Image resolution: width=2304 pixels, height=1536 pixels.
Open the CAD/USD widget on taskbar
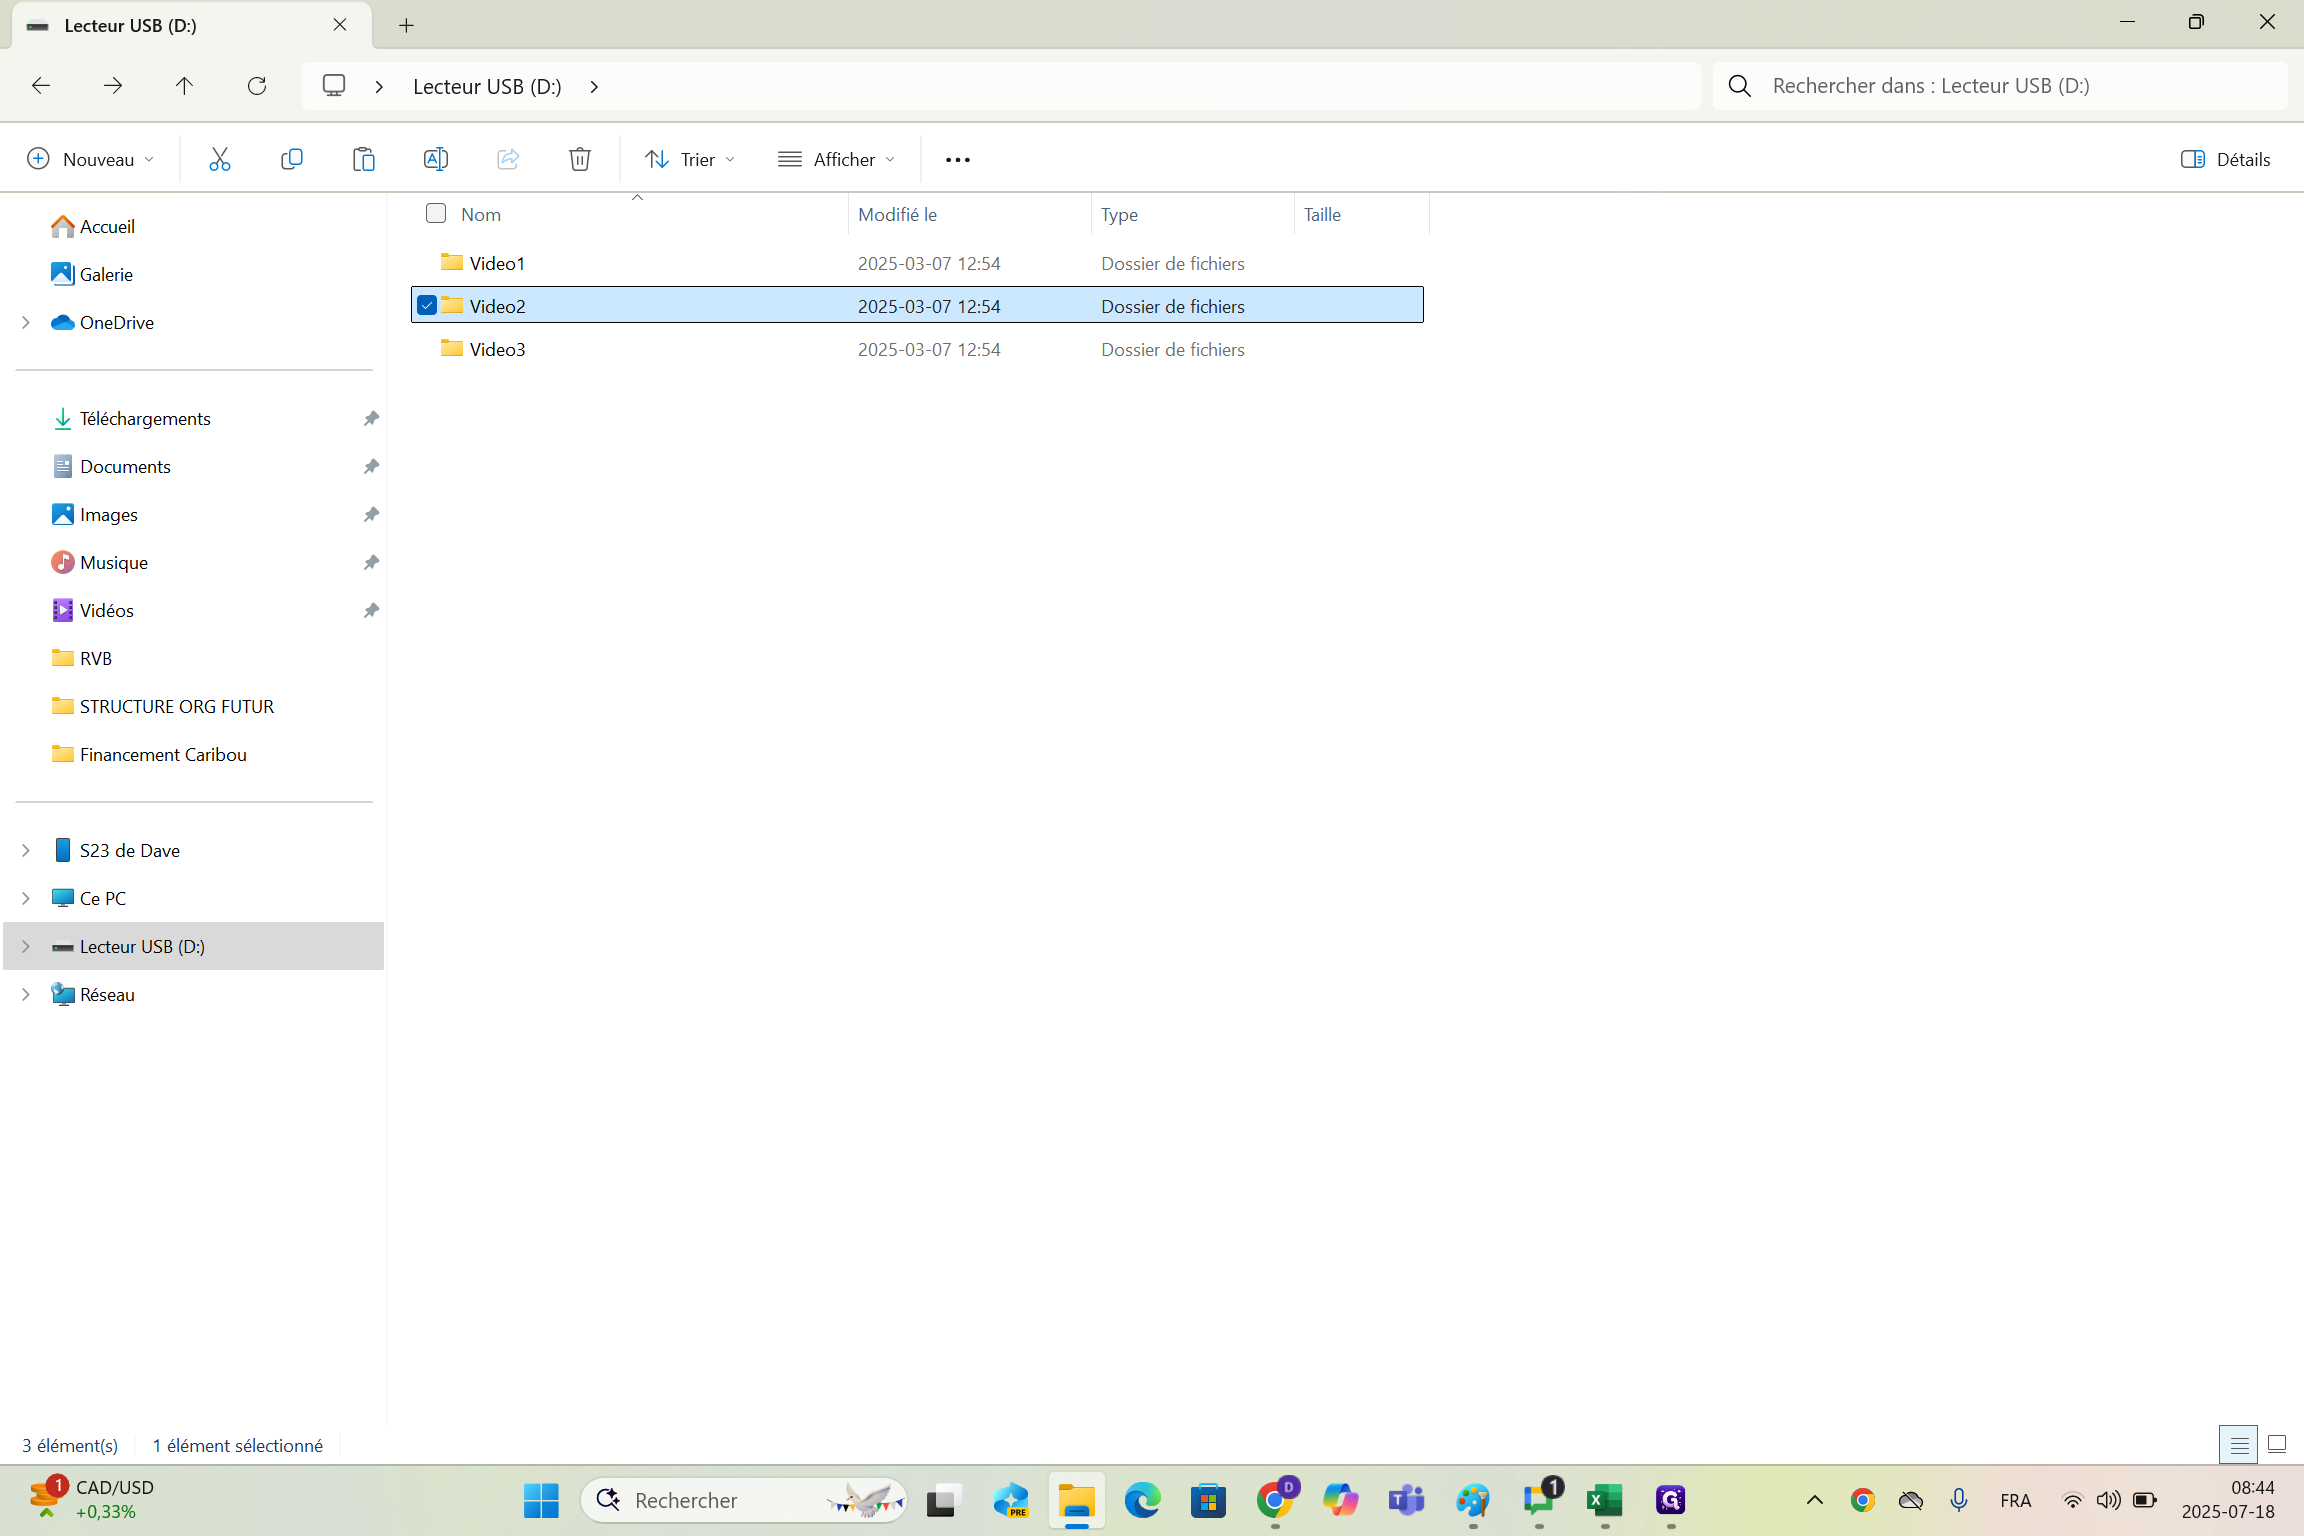[90, 1499]
